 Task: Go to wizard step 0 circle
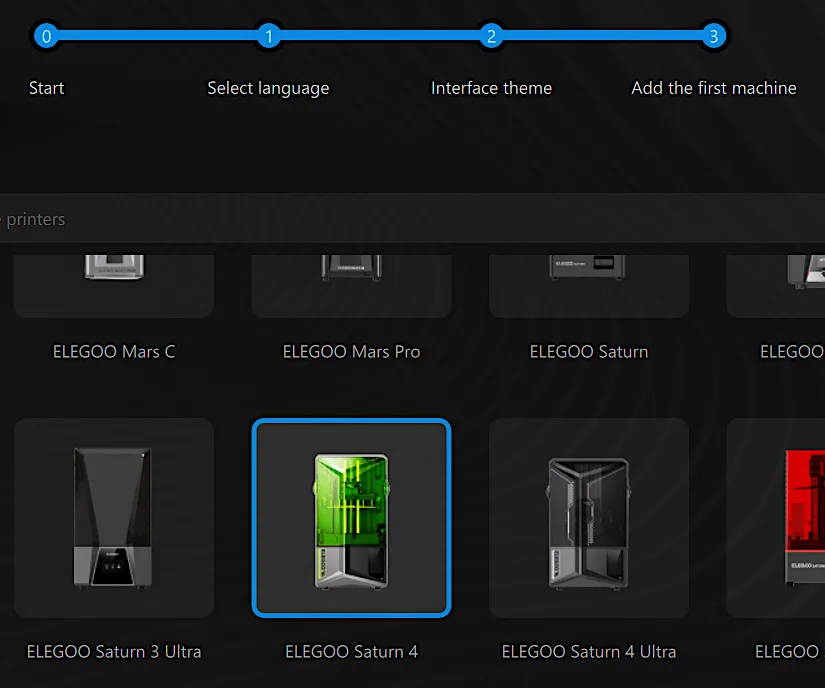pos(46,36)
